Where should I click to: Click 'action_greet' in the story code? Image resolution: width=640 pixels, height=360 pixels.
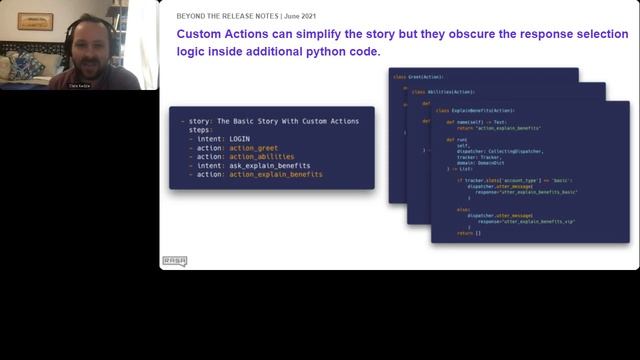(253, 148)
